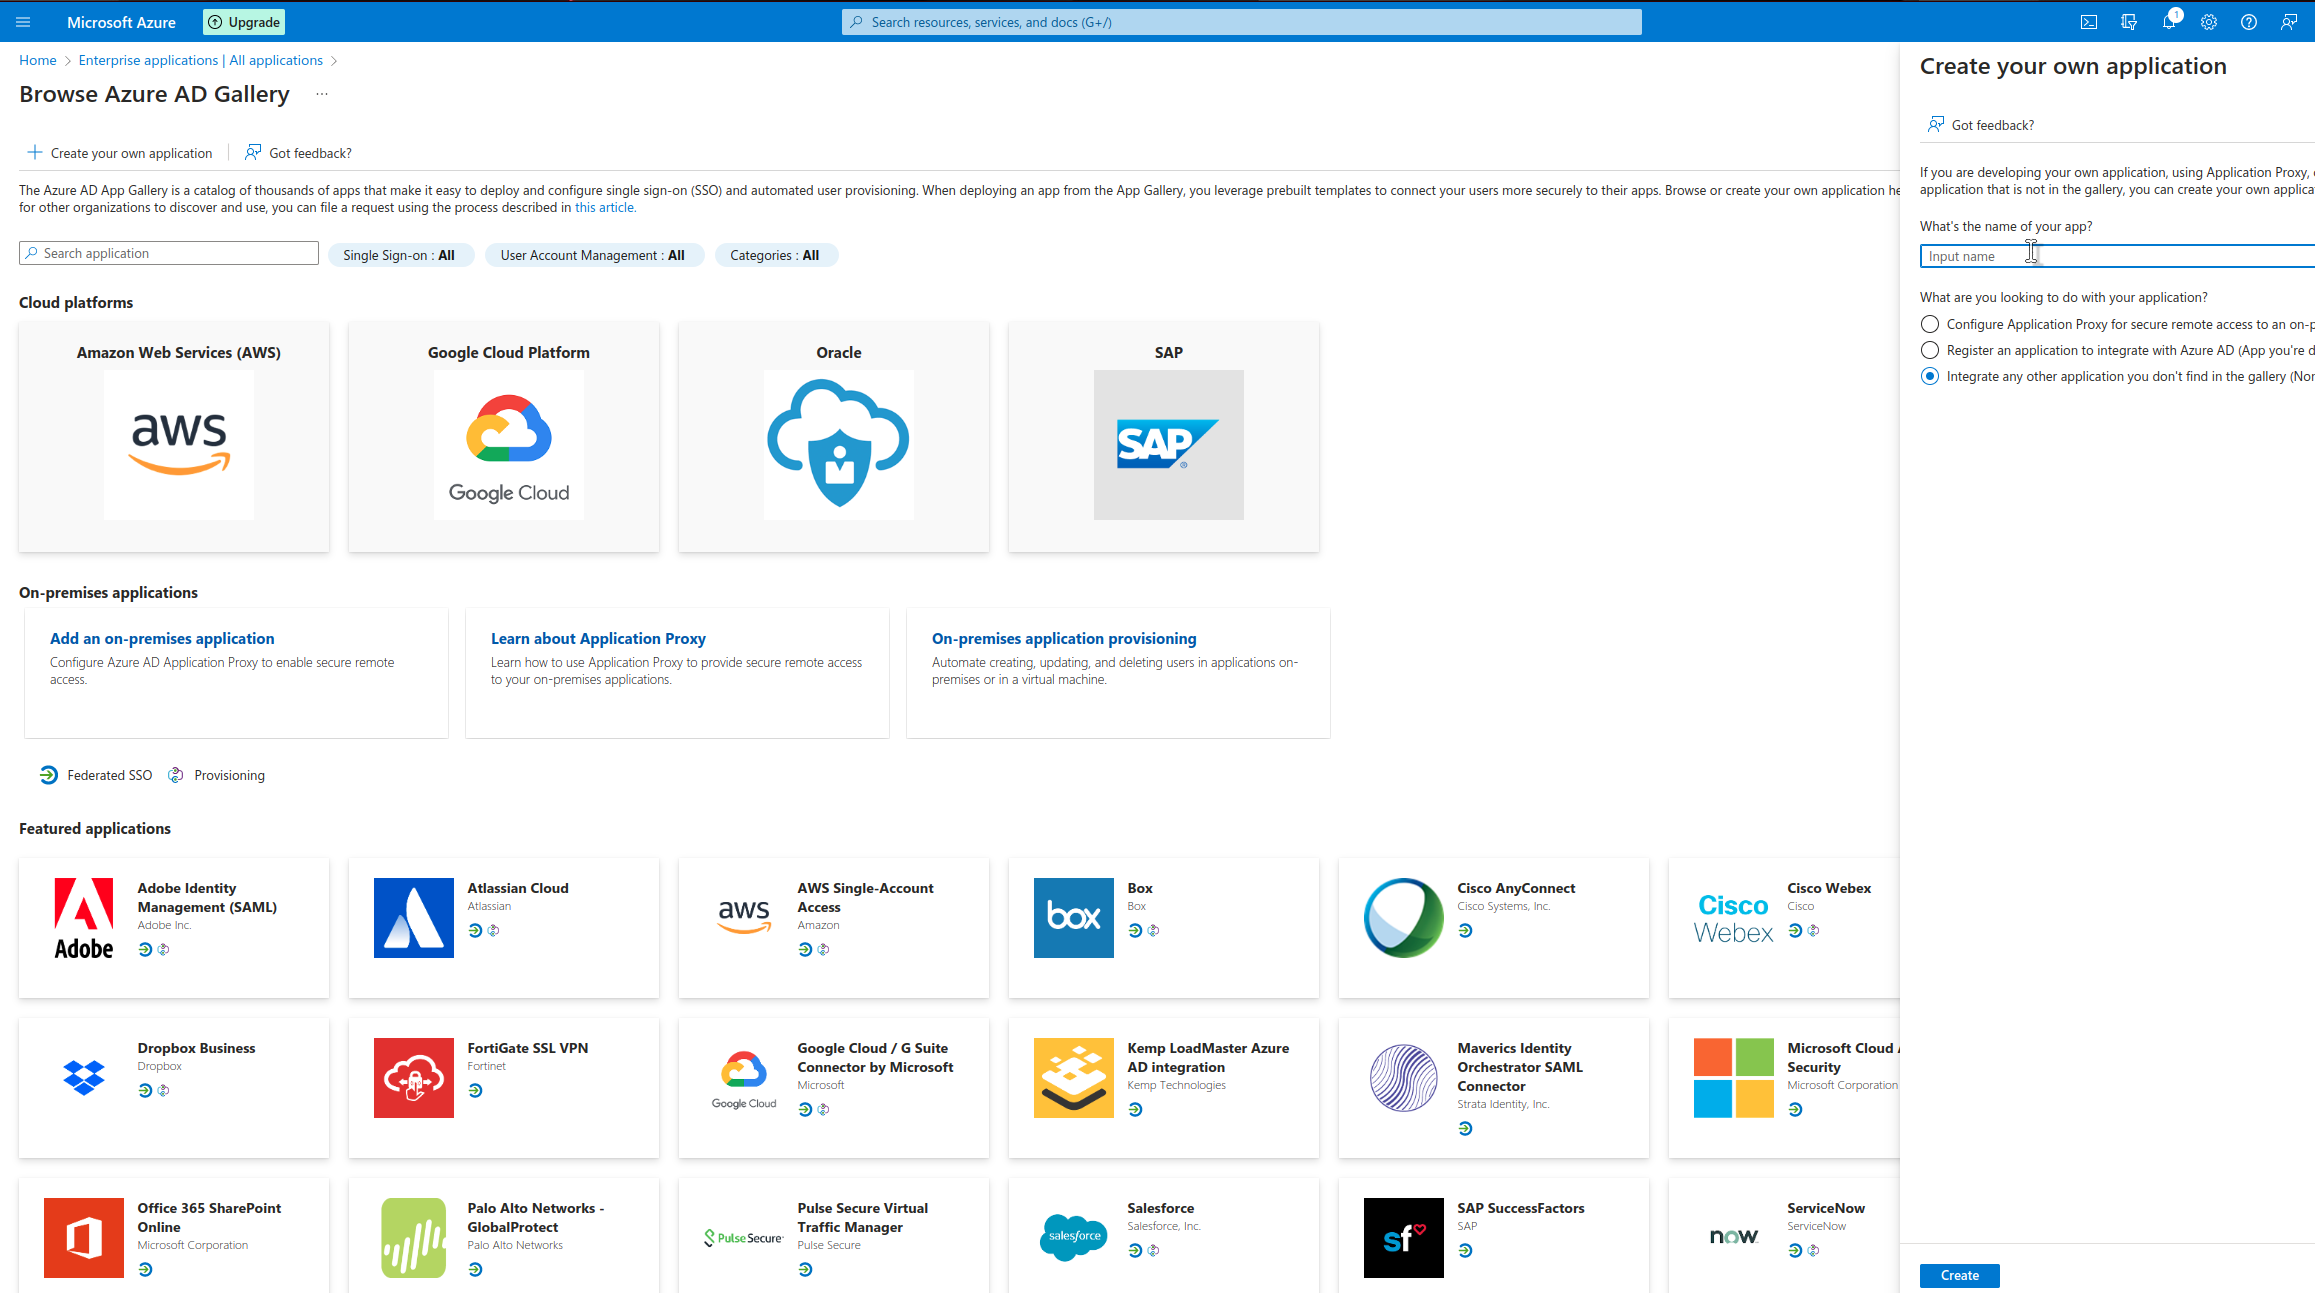Screen dimensions: 2315x1293
Task: Select the Cisco Webex logo
Action: (1734, 918)
